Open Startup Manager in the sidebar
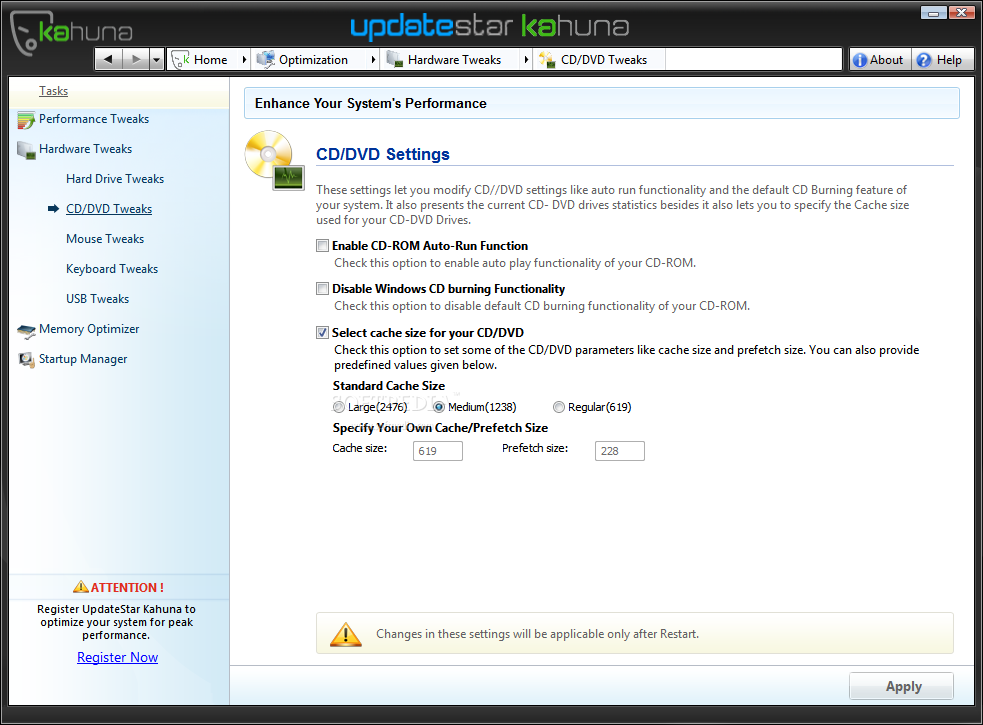This screenshot has height=725, width=983. (x=83, y=359)
